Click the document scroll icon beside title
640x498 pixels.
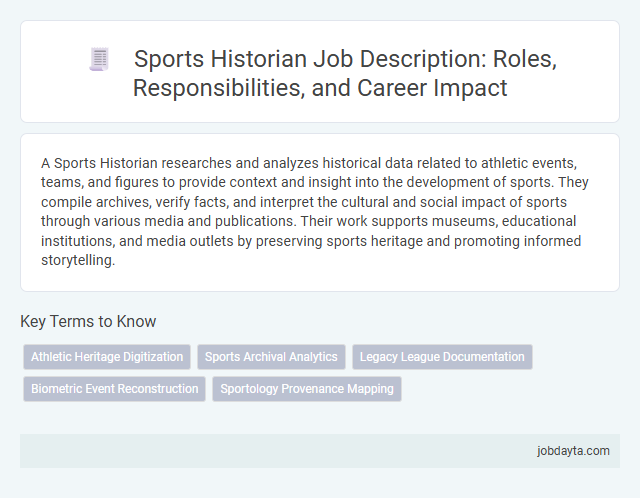(x=99, y=59)
